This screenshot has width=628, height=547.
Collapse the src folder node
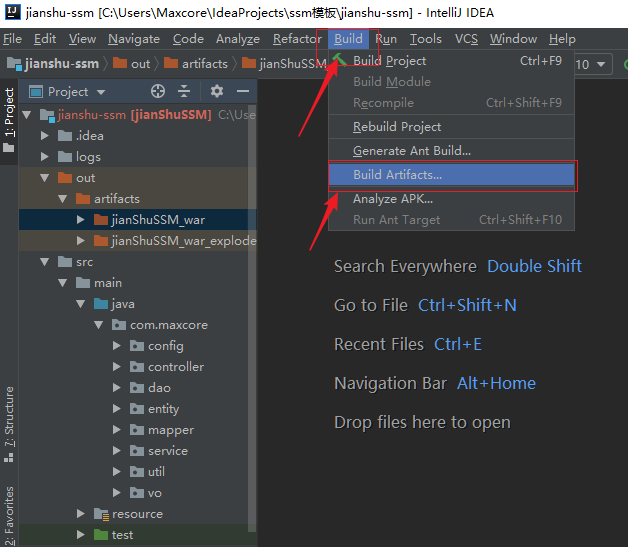[x=44, y=262]
